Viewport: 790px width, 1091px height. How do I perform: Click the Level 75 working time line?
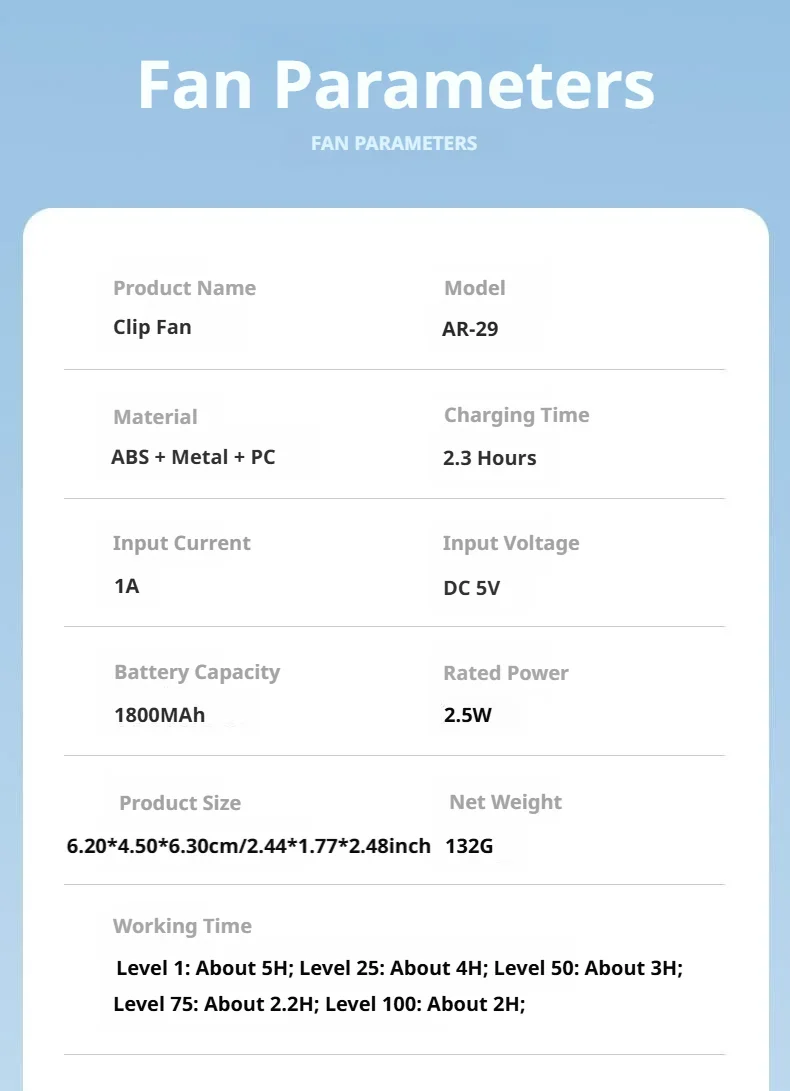[319, 1004]
